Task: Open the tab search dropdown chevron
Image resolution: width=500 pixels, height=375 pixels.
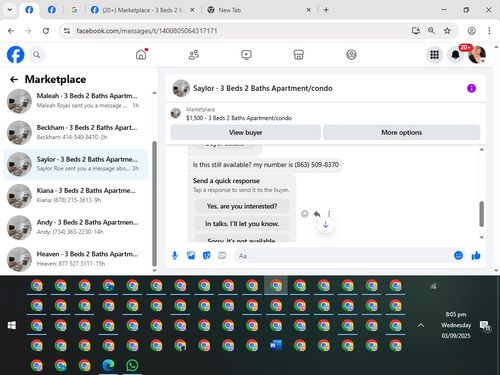Action: (x=10, y=10)
